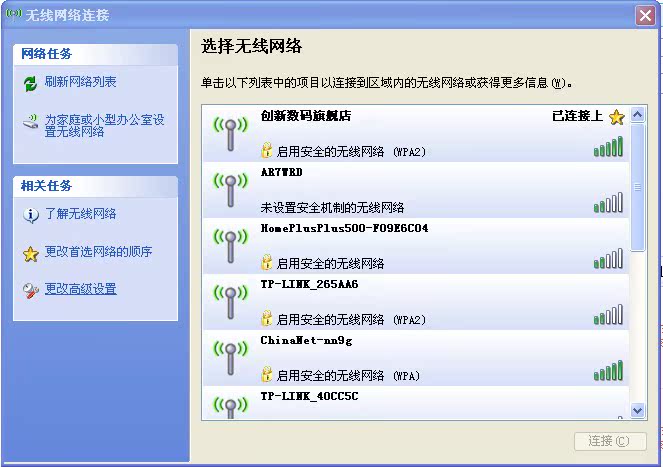This screenshot has height=467, width=663.
Task: Click signal strength bars of 创新数码旗舰店
Action: 608,146
